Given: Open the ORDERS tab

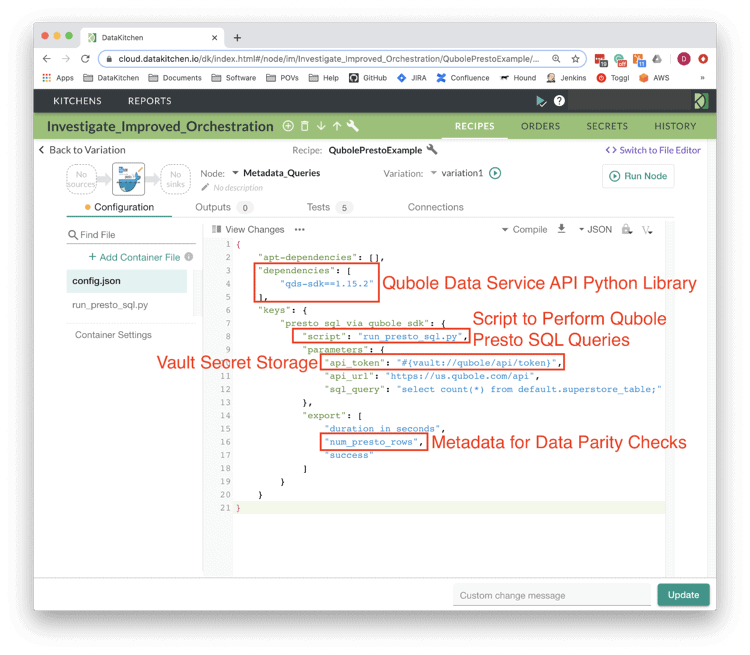Looking at the screenshot, I should pyautogui.click(x=540, y=126).
